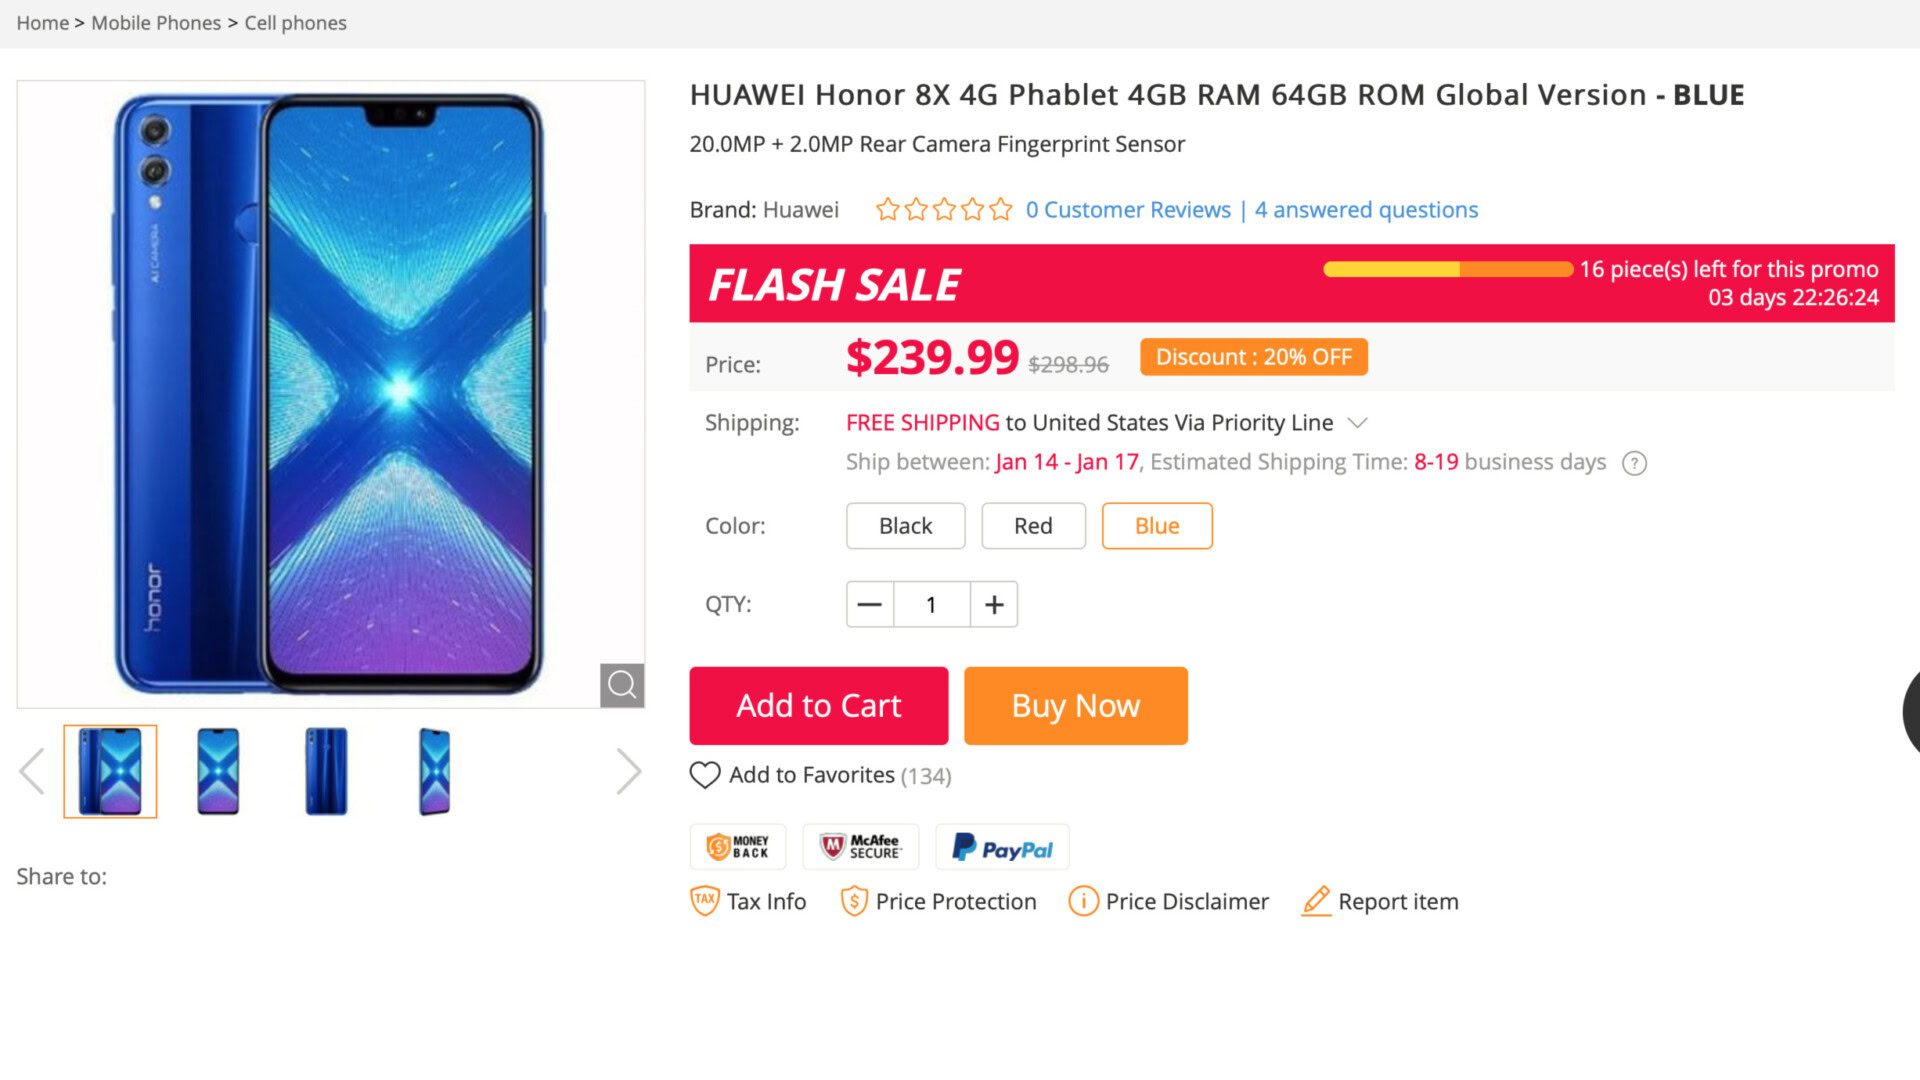This screenshot has width=1920, height=1080.
Task: Select the Red color option
Action: 1033,526
